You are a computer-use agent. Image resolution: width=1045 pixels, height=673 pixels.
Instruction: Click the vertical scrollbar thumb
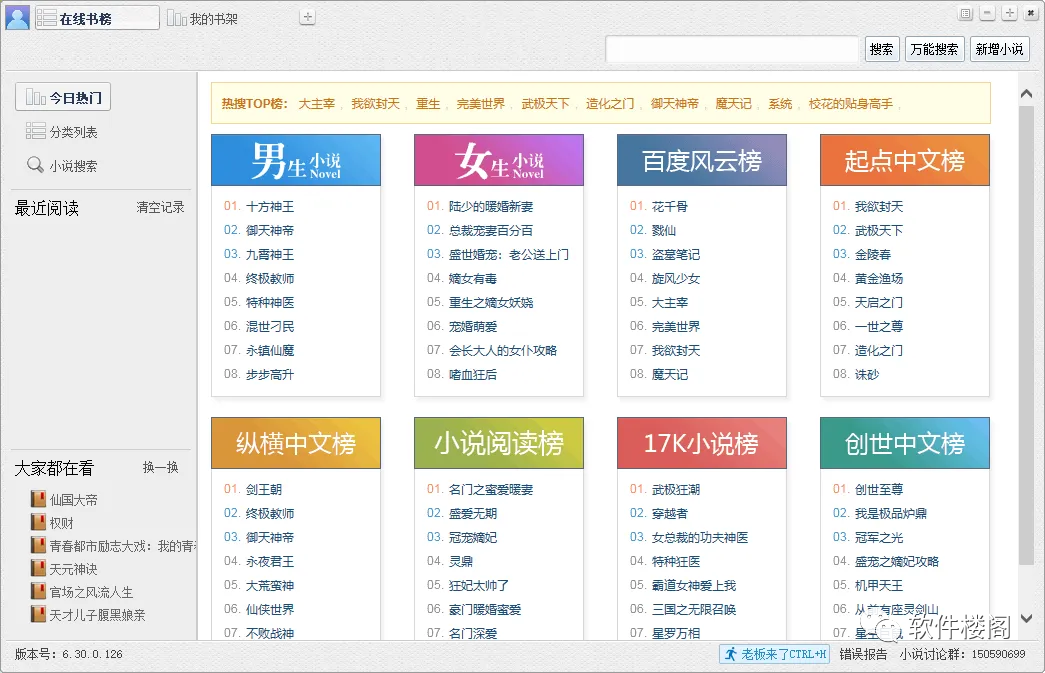[1026, 334]
